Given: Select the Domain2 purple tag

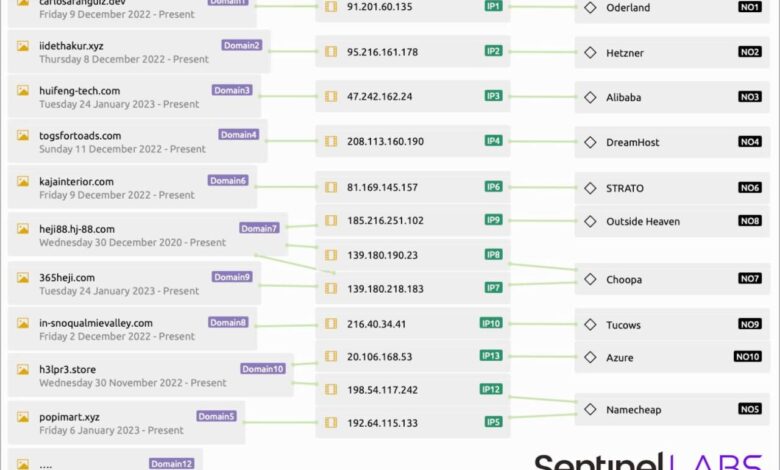Looking at the screenshot, I should click(242, 45).
